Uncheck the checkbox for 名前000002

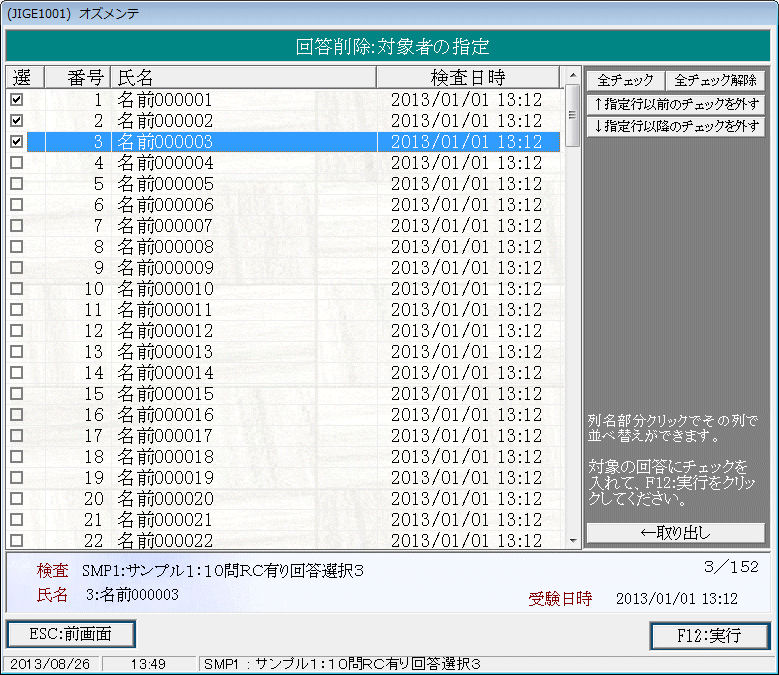point(16,121)
